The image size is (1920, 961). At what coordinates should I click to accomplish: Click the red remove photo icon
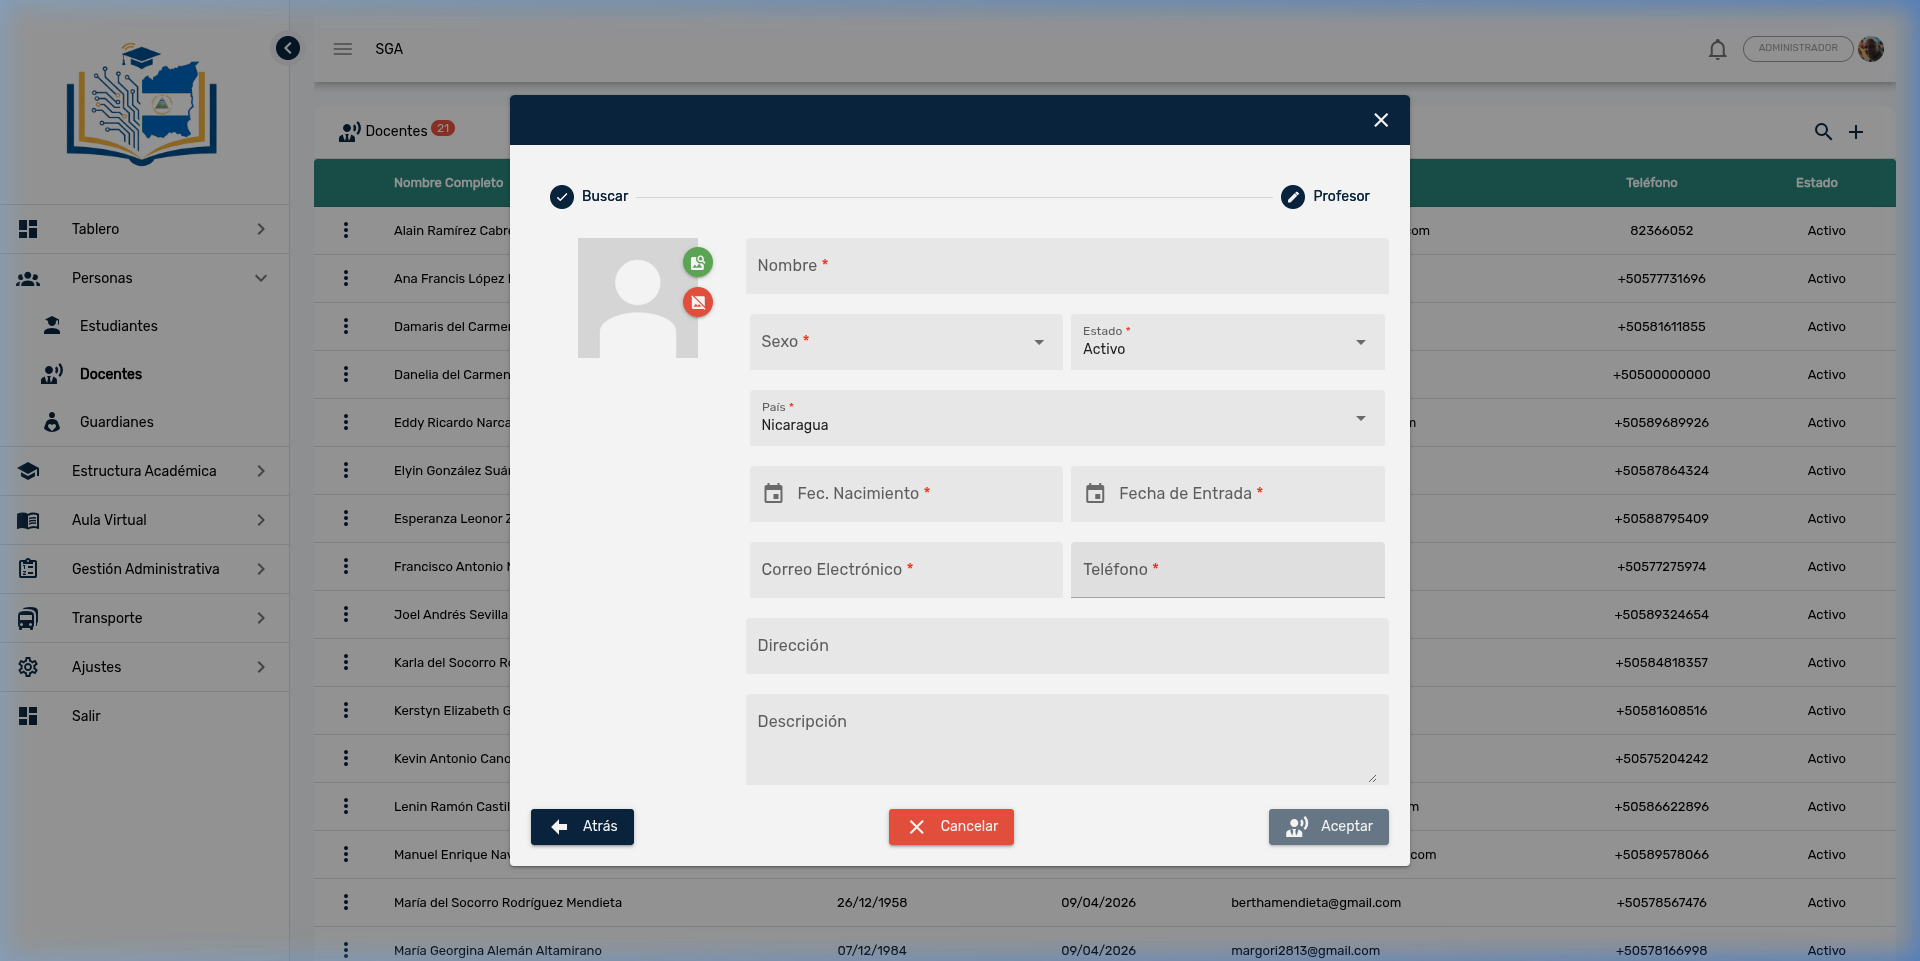coord(698,302)
